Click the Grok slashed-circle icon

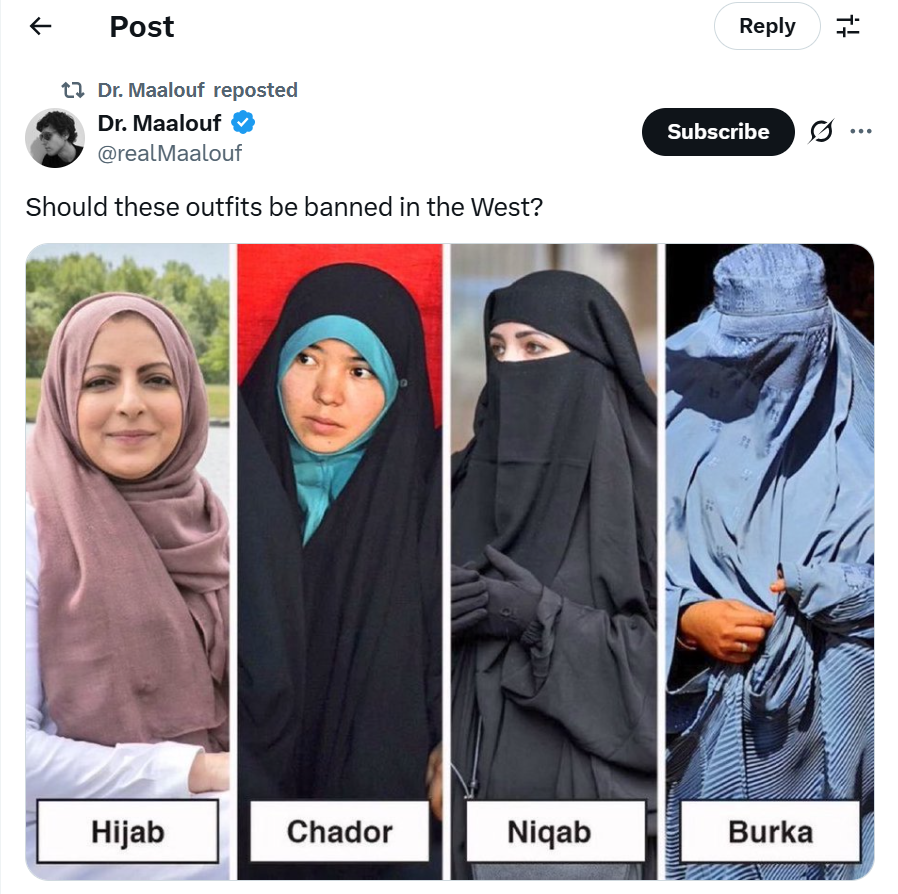821,131
